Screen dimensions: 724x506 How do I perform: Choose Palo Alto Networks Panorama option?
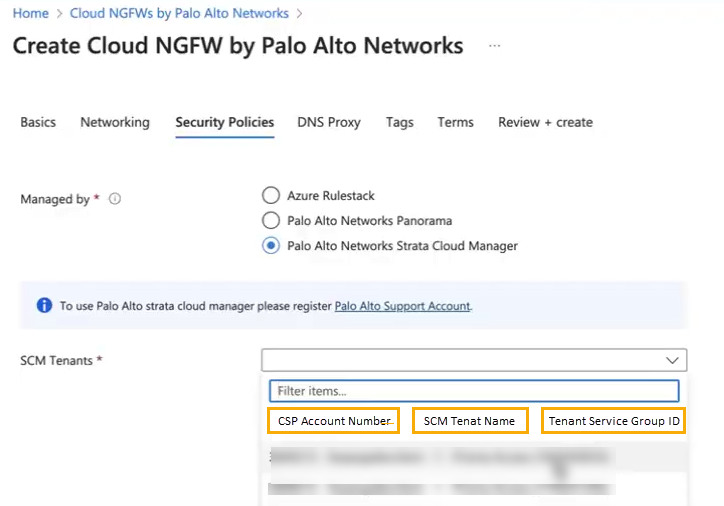point(270,221)
